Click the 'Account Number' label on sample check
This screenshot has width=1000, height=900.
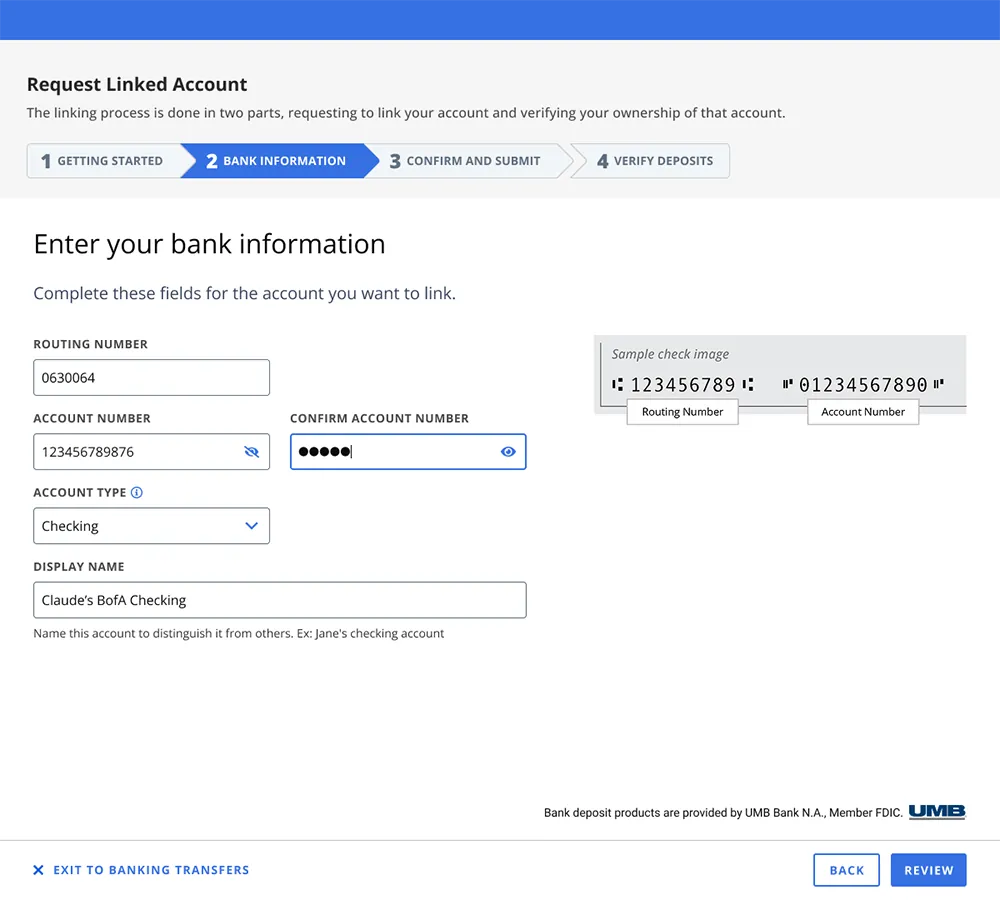863,412
